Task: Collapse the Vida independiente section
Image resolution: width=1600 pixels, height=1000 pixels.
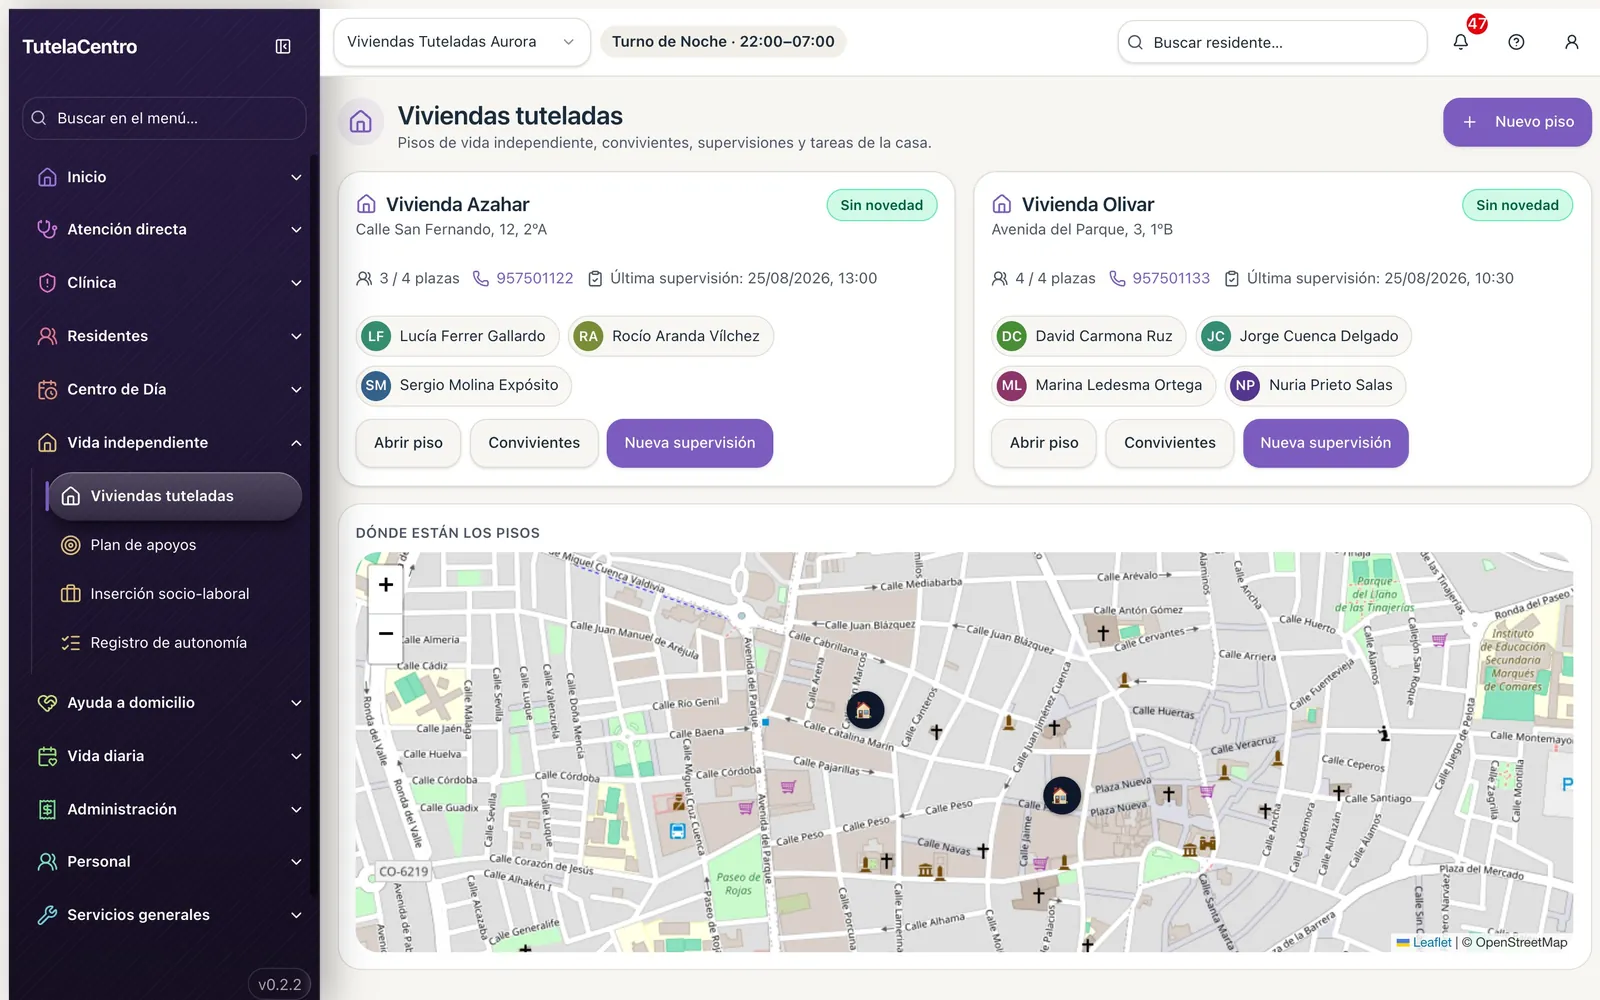Action: point(165,443)
